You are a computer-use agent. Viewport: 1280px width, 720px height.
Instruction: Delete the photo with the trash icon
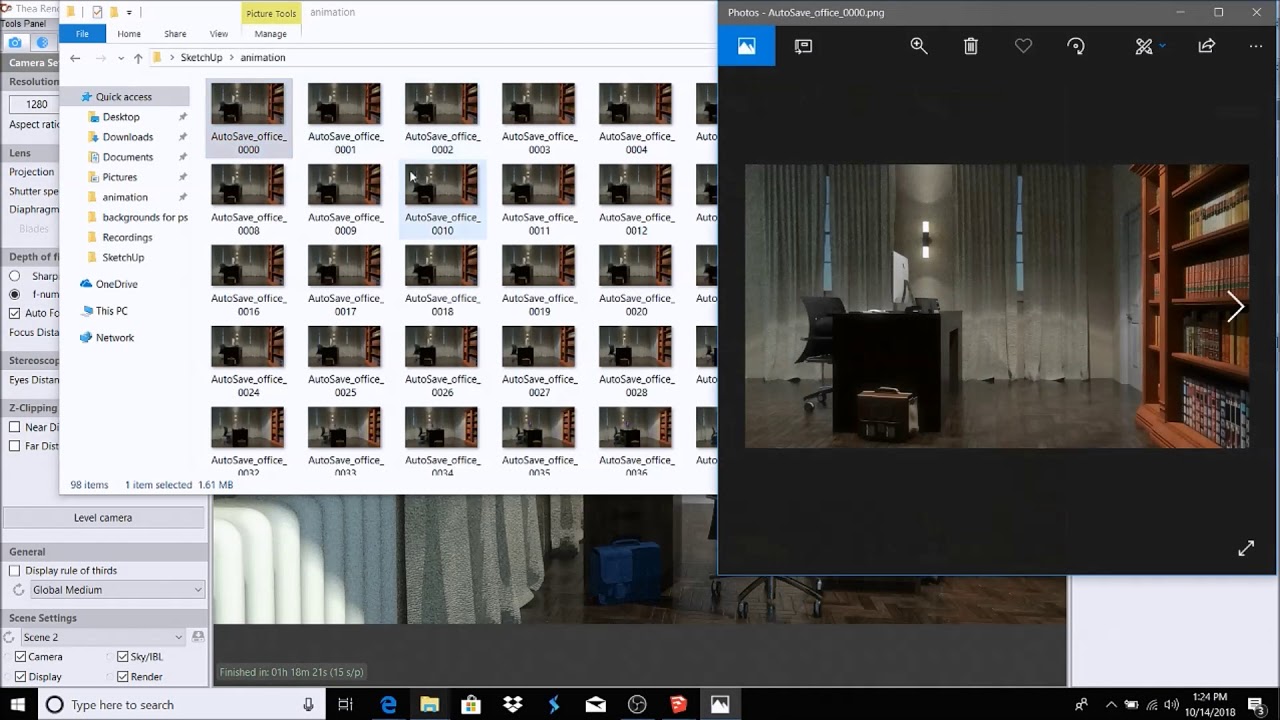coord(971,46)
